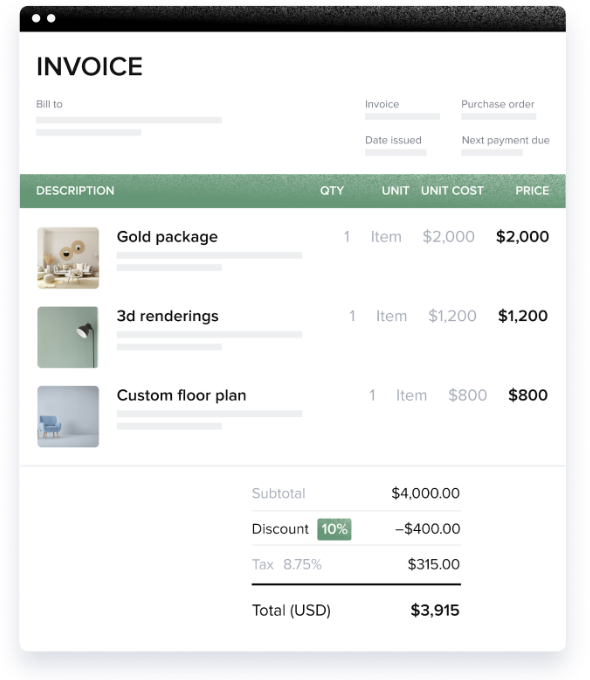Click the Custom floor plan title

(181, 395)
